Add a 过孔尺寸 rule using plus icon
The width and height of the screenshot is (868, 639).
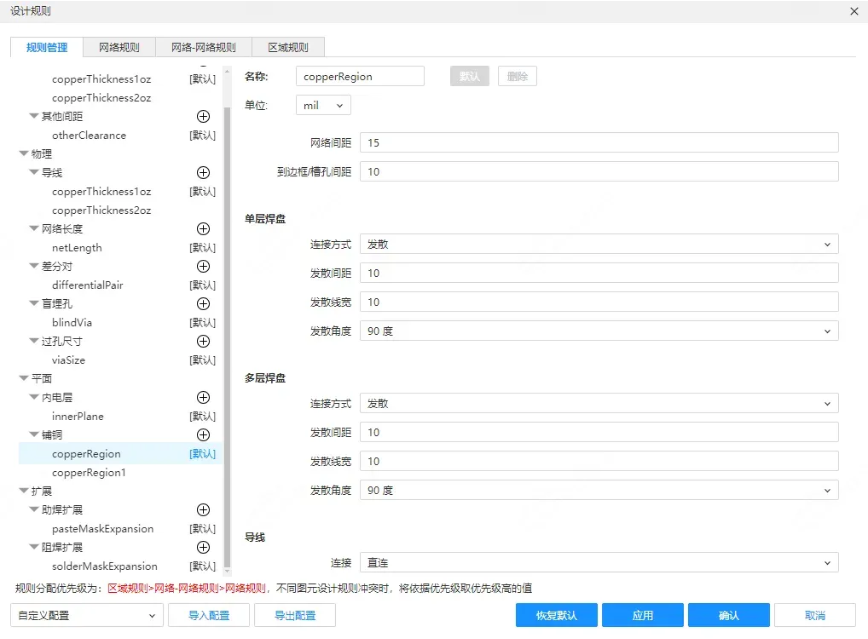tap(203, 341)
